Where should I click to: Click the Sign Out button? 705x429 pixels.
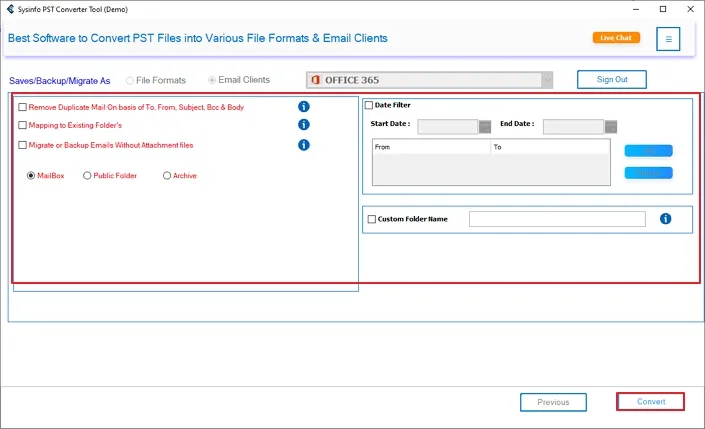(612, 80)
